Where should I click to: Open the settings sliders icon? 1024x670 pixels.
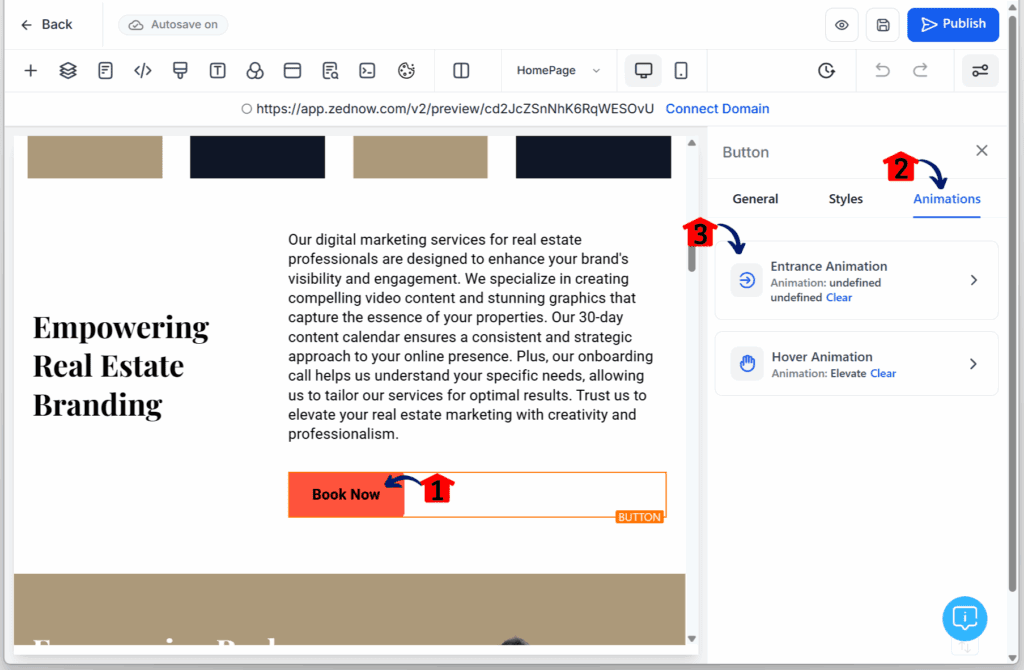click(x=980, y=71)
